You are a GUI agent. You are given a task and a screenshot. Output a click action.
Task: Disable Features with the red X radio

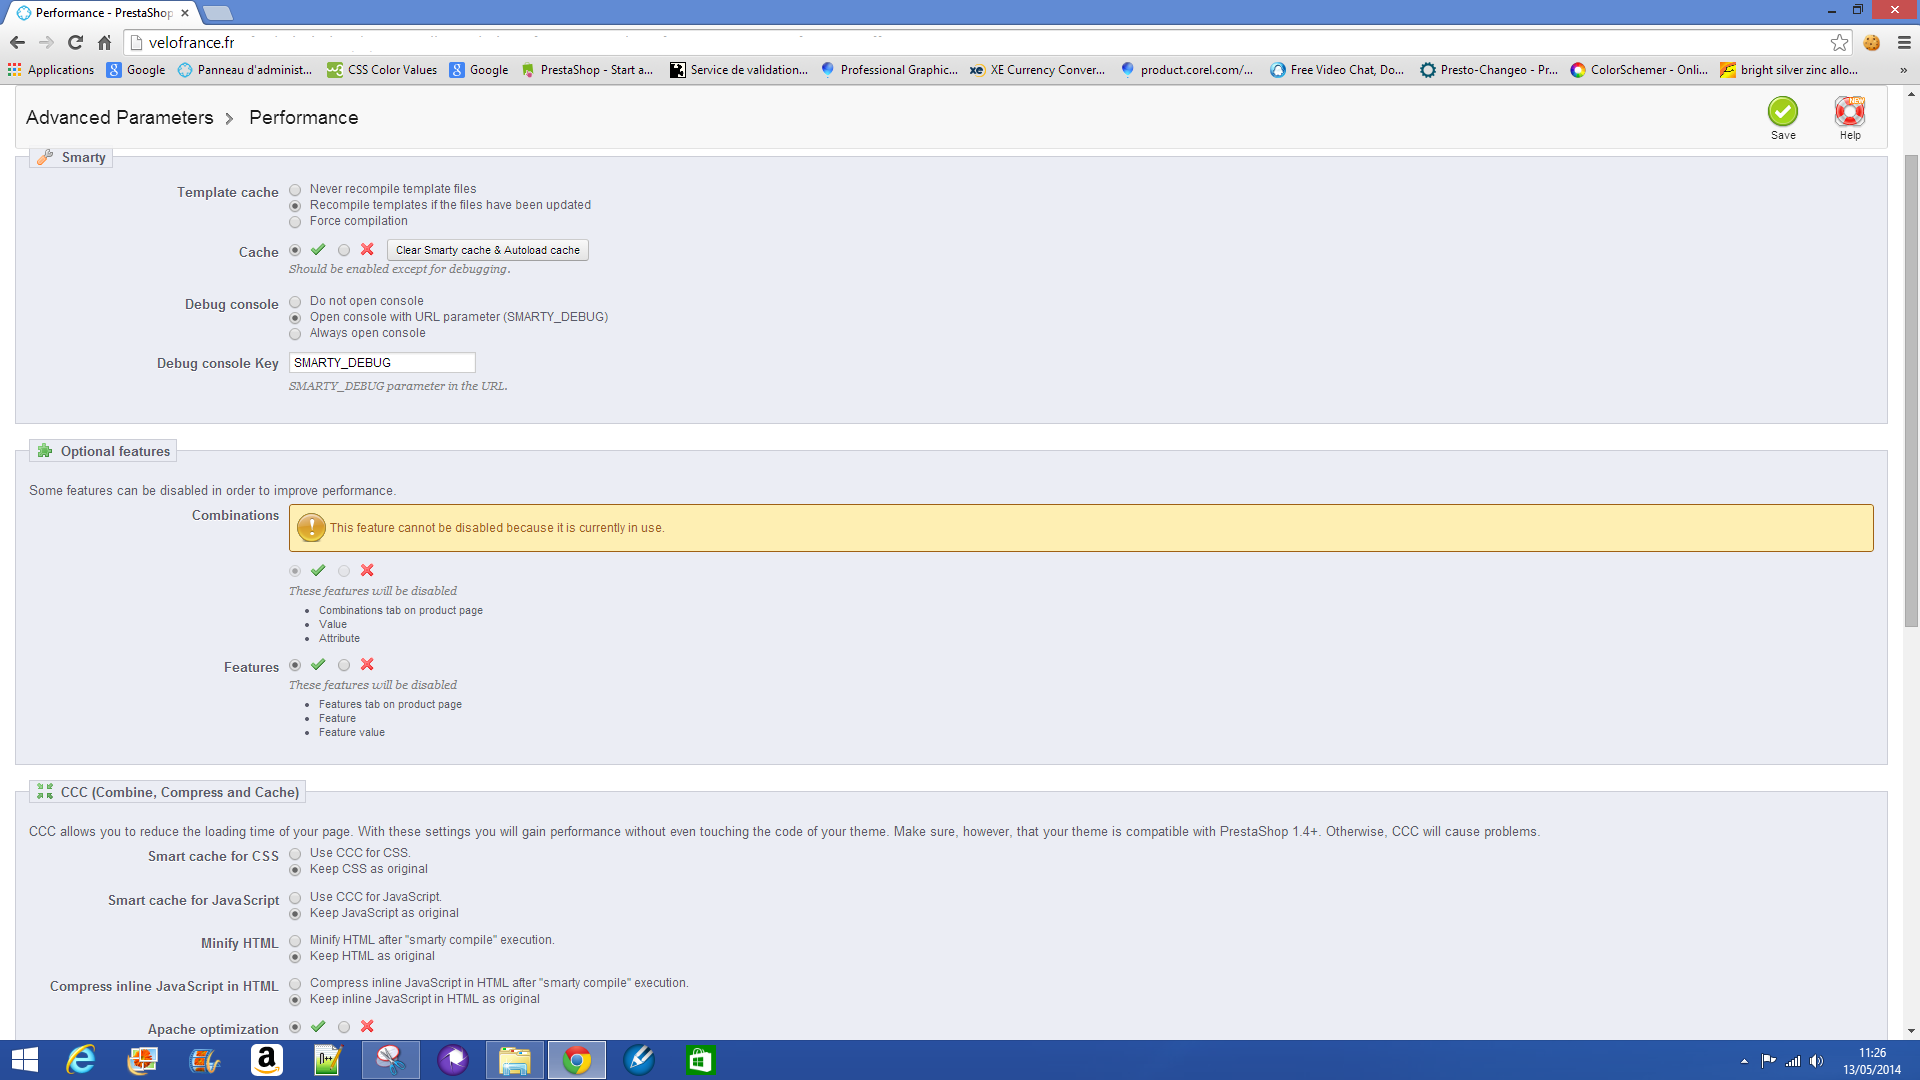tap(344, 665)
